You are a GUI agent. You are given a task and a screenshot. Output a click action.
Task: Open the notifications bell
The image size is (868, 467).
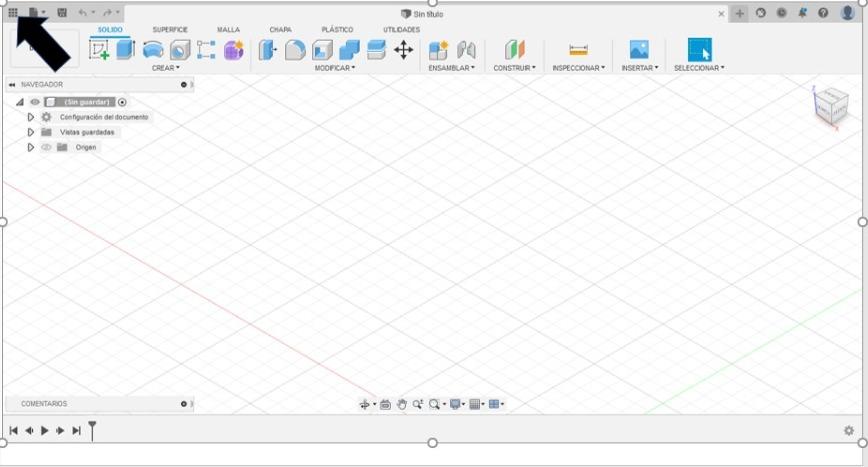[x=802, y=12]
